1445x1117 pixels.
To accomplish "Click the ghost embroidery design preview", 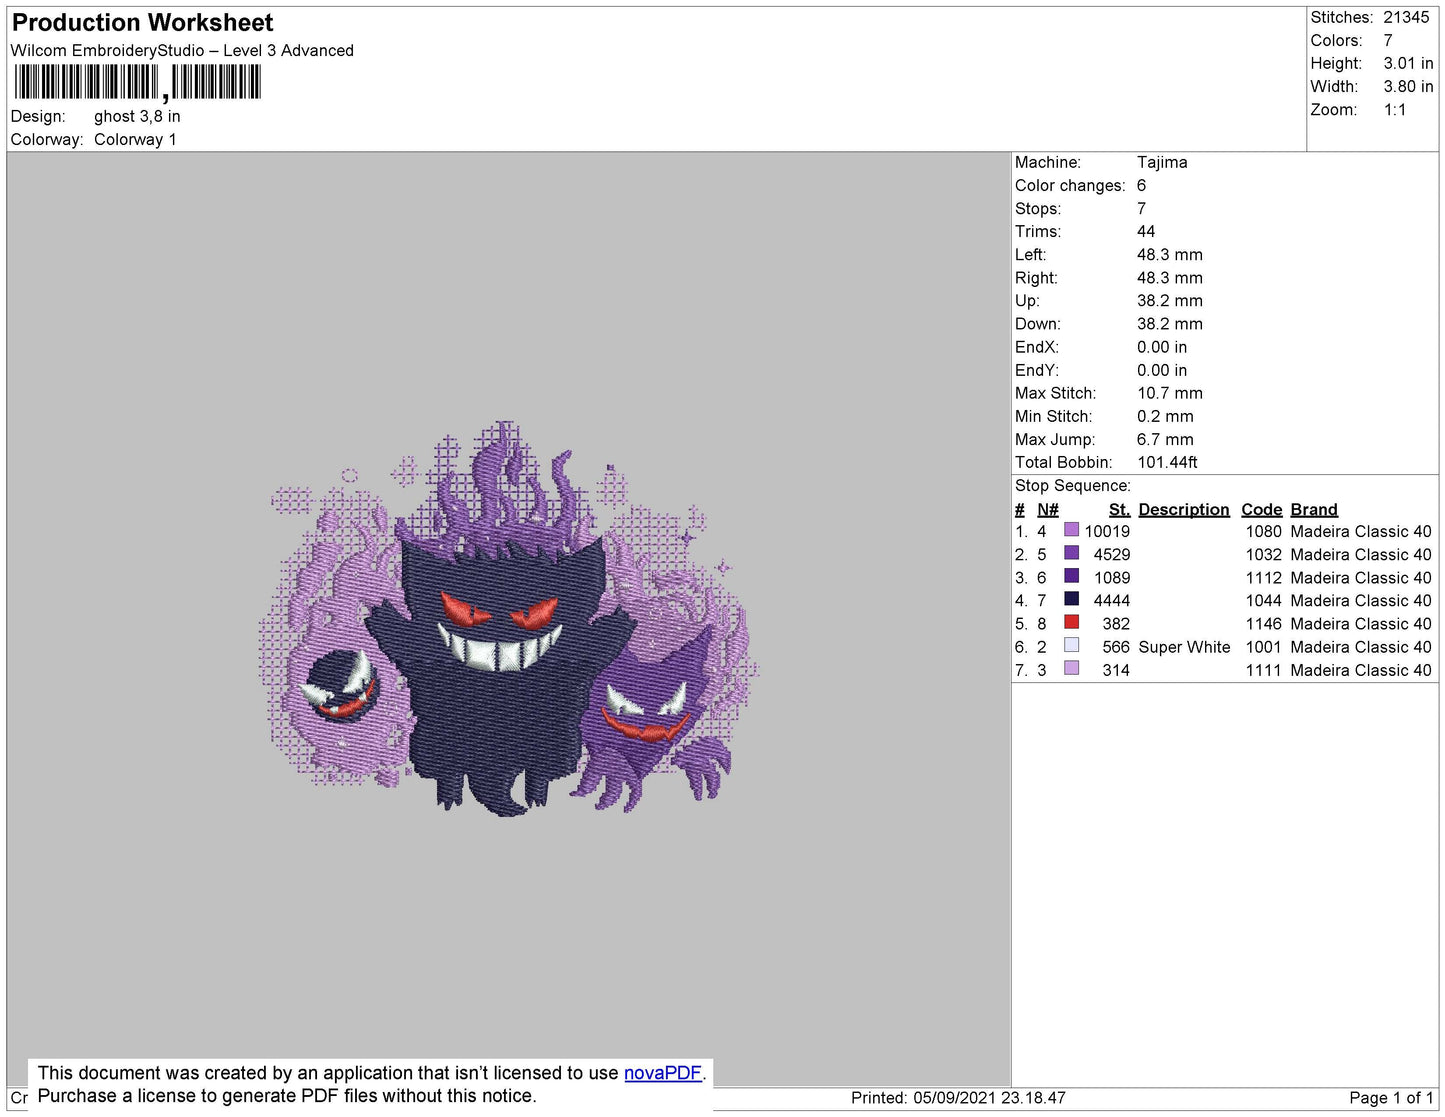I will [x=509, y=618].
